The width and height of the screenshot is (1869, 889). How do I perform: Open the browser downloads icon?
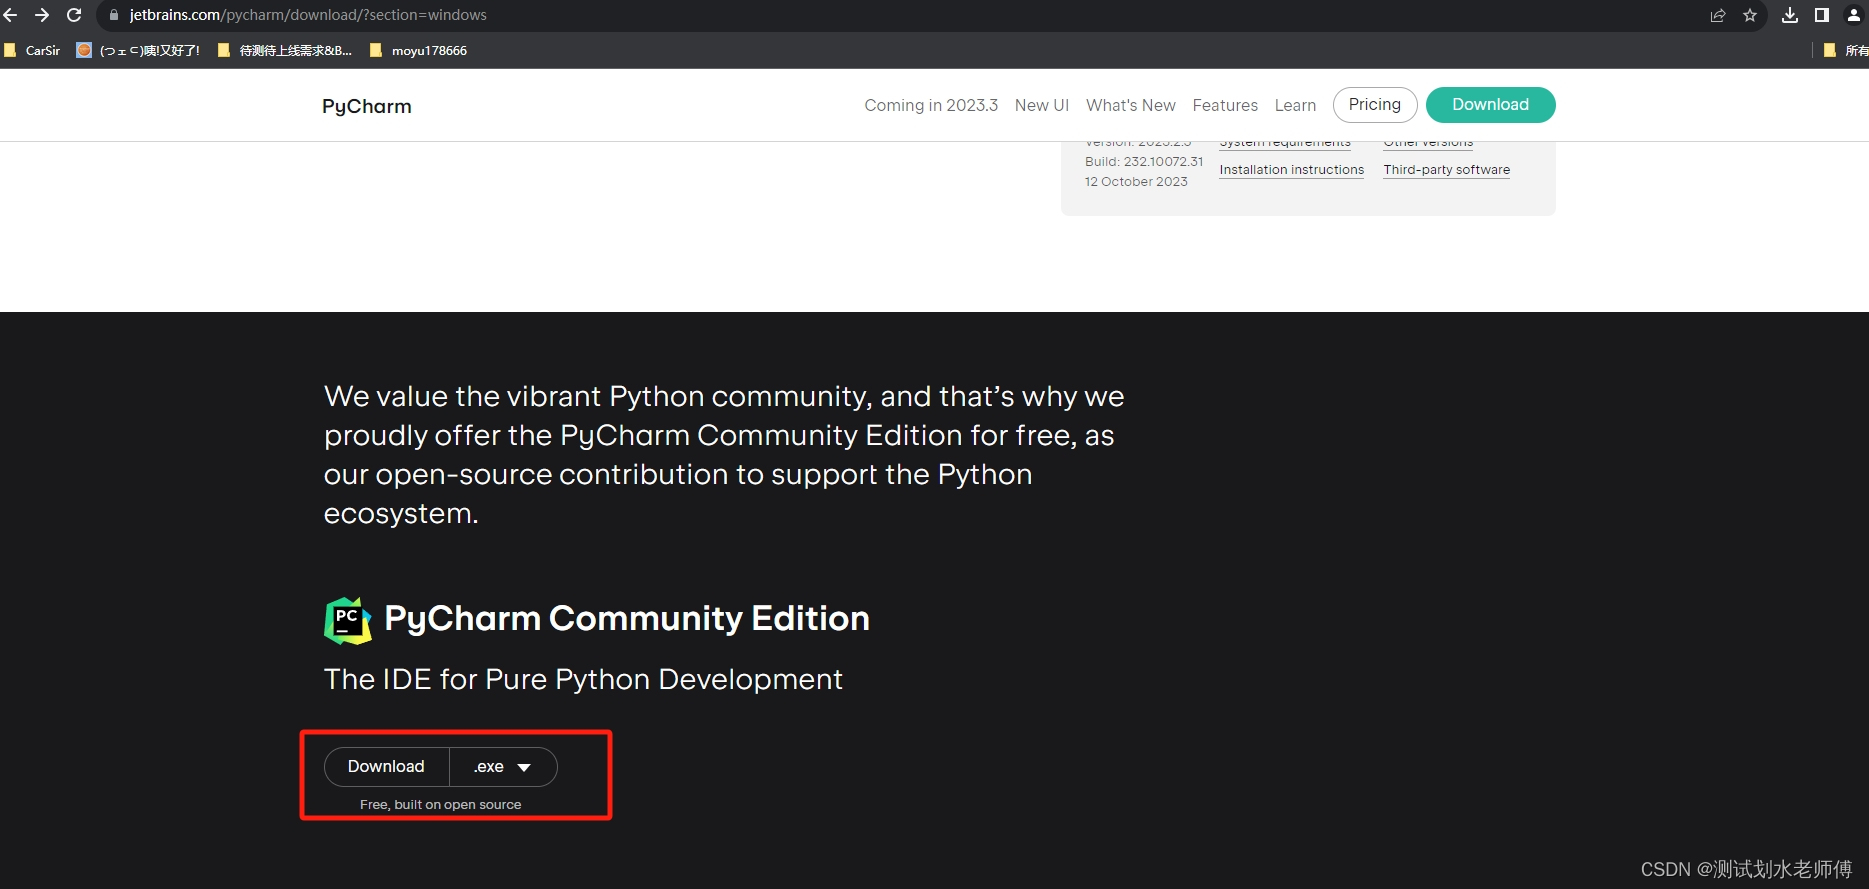click(x=1790, y=15)
